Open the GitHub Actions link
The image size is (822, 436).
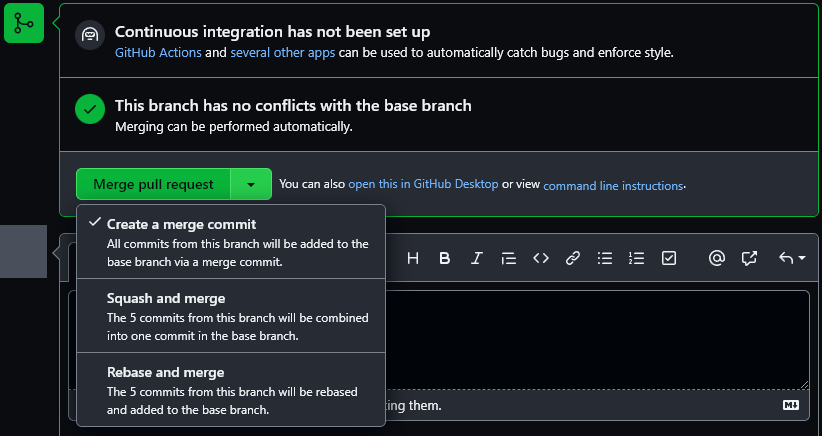(158, 52)
